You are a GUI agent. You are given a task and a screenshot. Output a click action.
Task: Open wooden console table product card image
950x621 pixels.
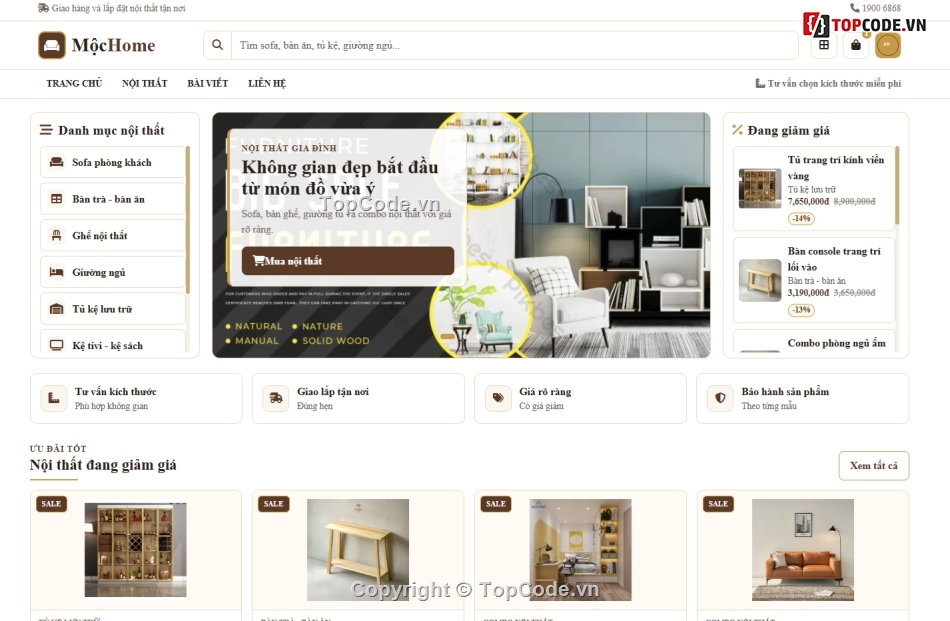(358, 550)
